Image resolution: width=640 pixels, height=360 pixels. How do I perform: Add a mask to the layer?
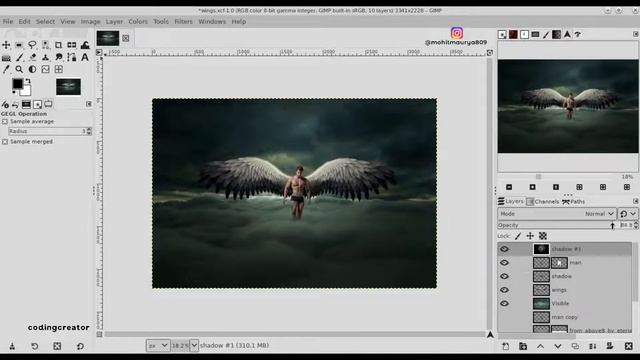tap(610, 346)
